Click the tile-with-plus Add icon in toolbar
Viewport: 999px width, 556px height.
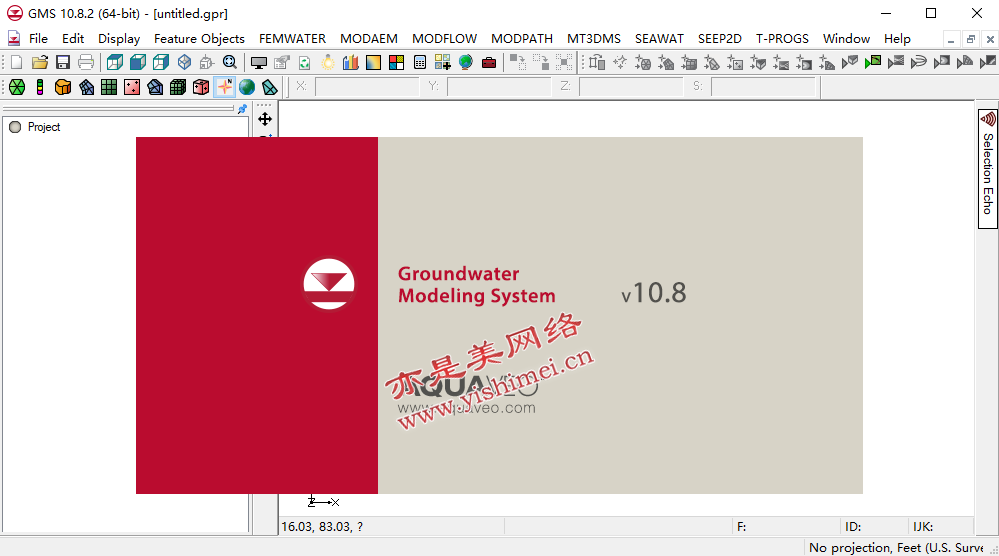click(x=442, y=62)
